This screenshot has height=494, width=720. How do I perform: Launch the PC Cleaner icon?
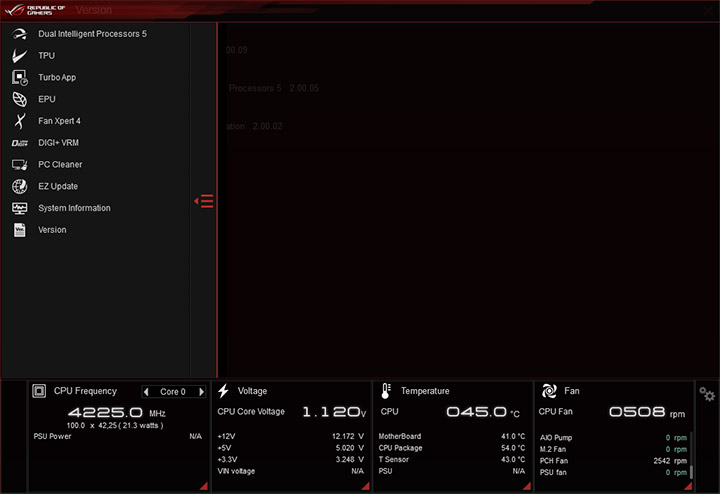click(20, 165)
